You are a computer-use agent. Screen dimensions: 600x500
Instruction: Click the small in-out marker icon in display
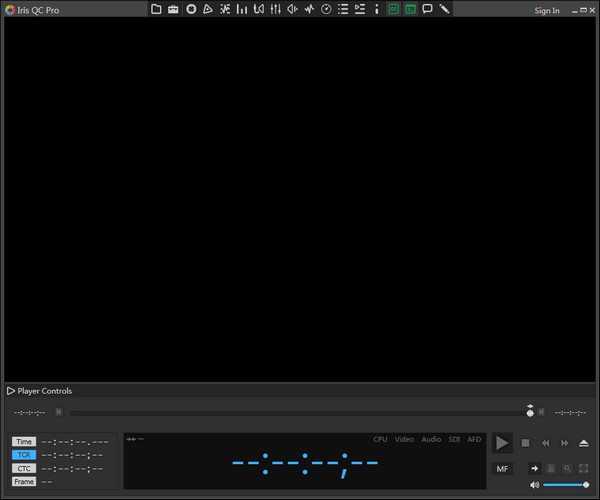point(131,439)
